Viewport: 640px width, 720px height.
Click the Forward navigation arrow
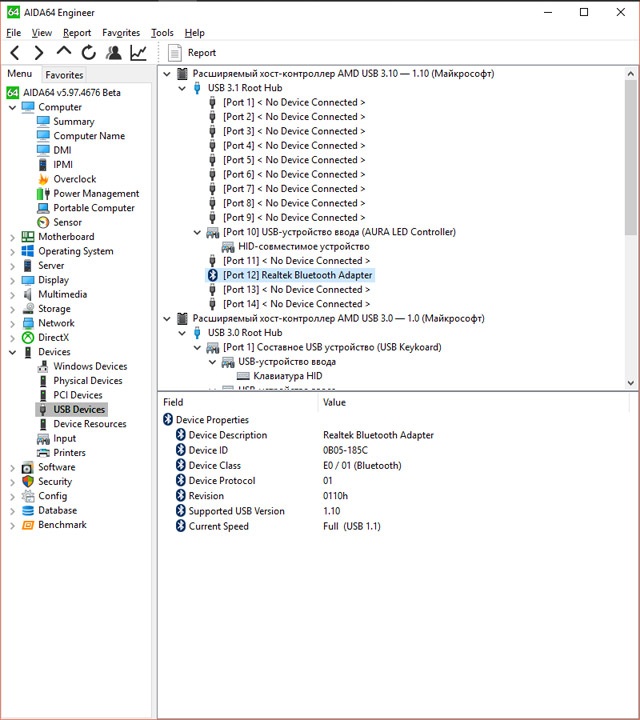(x=39, y=53)
